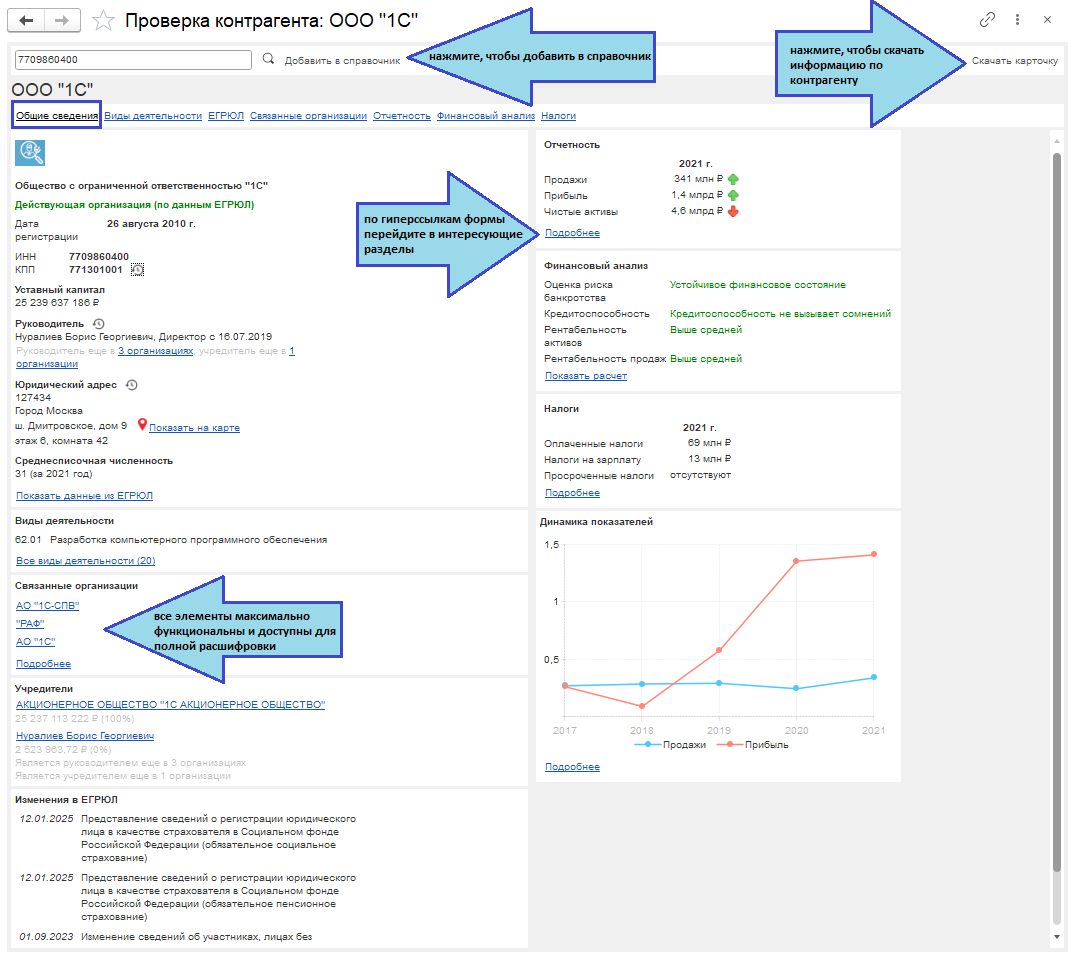Copy link to this form via chain icon
This screenshot has width=1070, height=957.
[x=987, y=20]
